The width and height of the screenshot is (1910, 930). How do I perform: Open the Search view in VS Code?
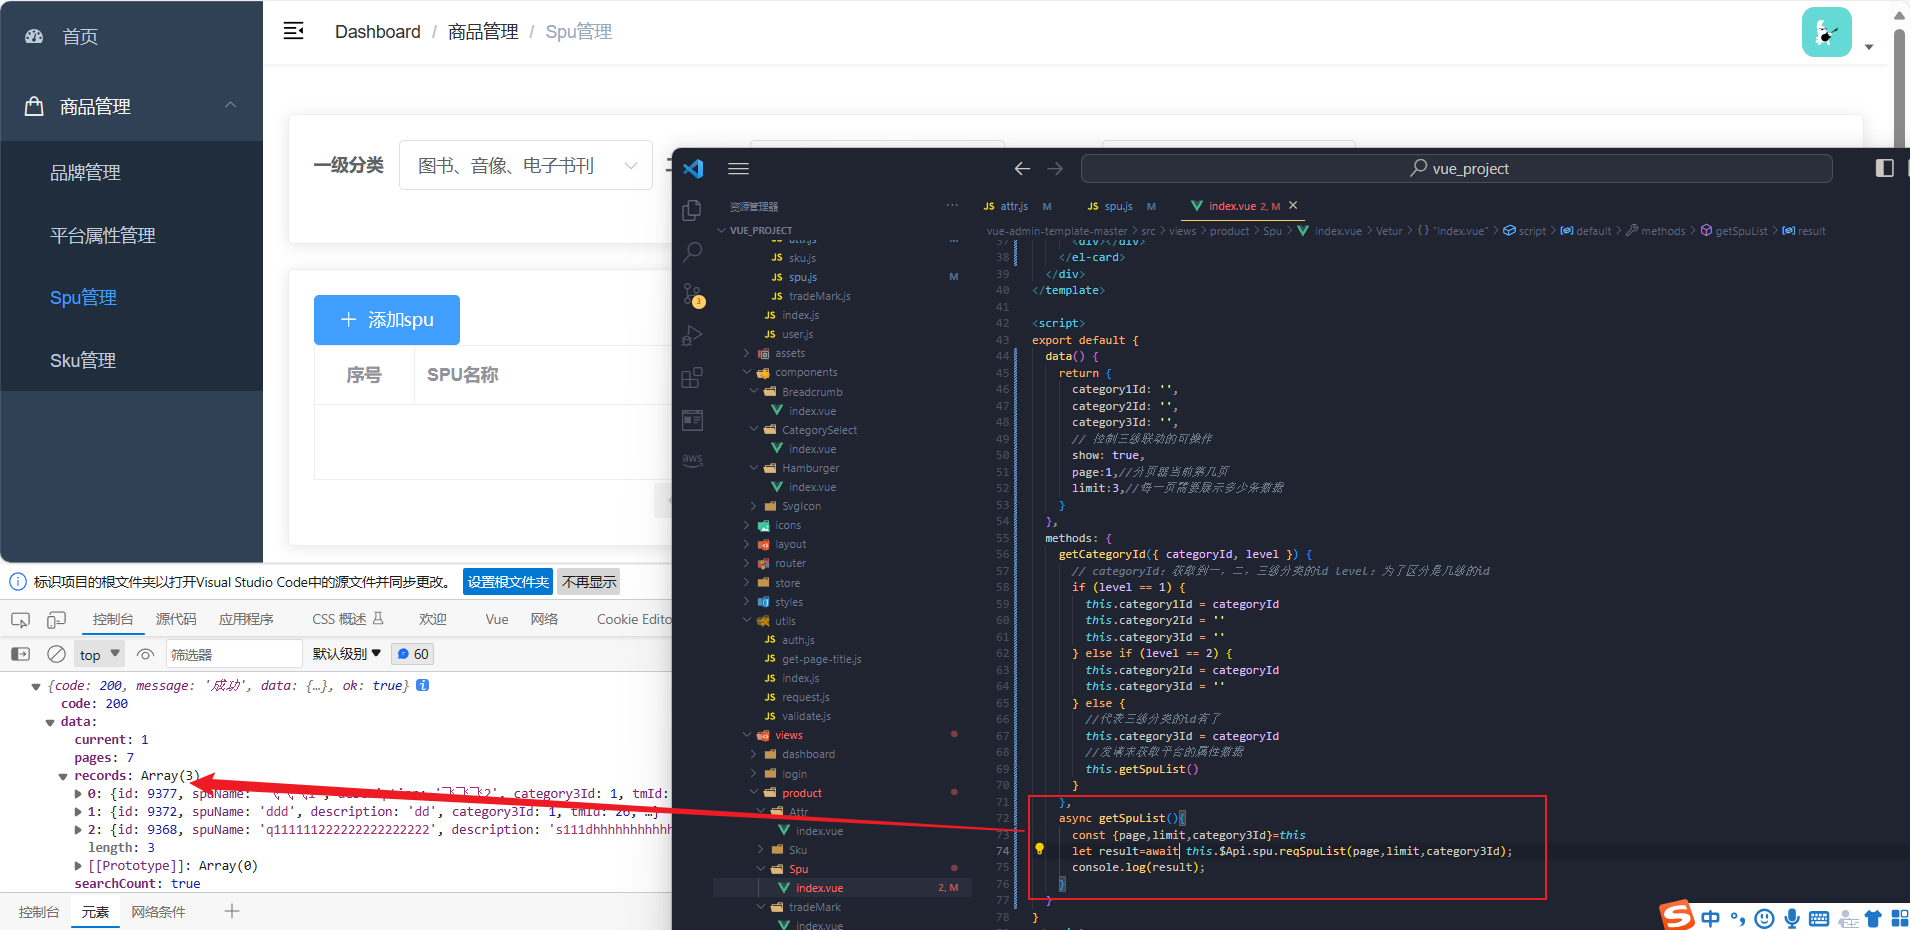[x=693, y=252]
